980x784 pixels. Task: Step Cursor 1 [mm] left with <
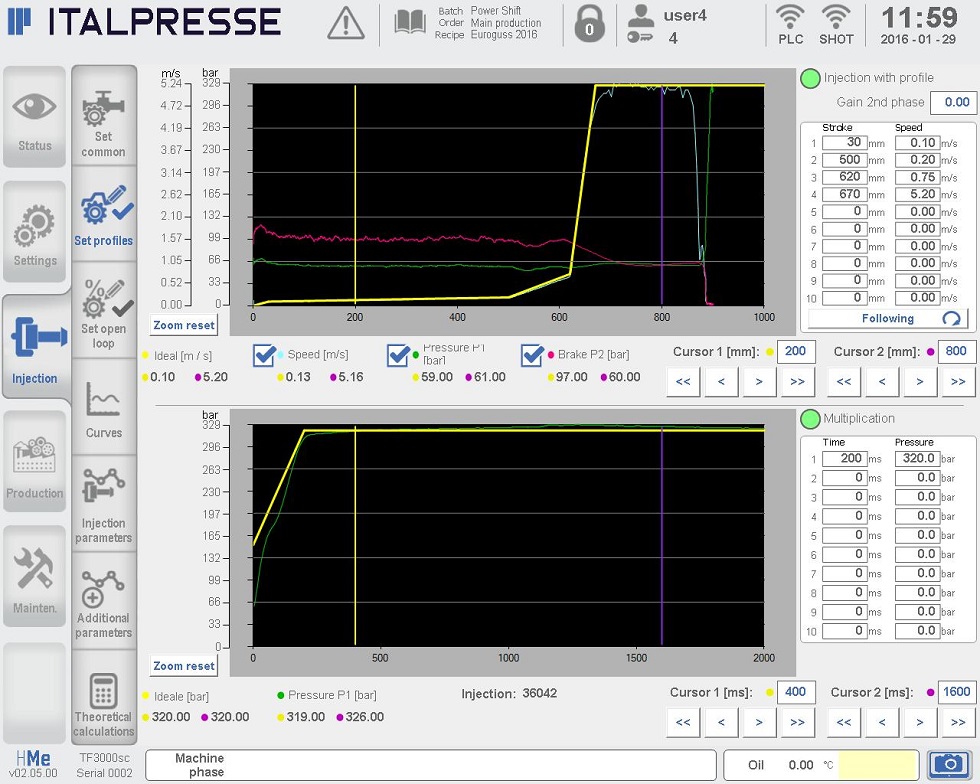click(x=721, y=381)
